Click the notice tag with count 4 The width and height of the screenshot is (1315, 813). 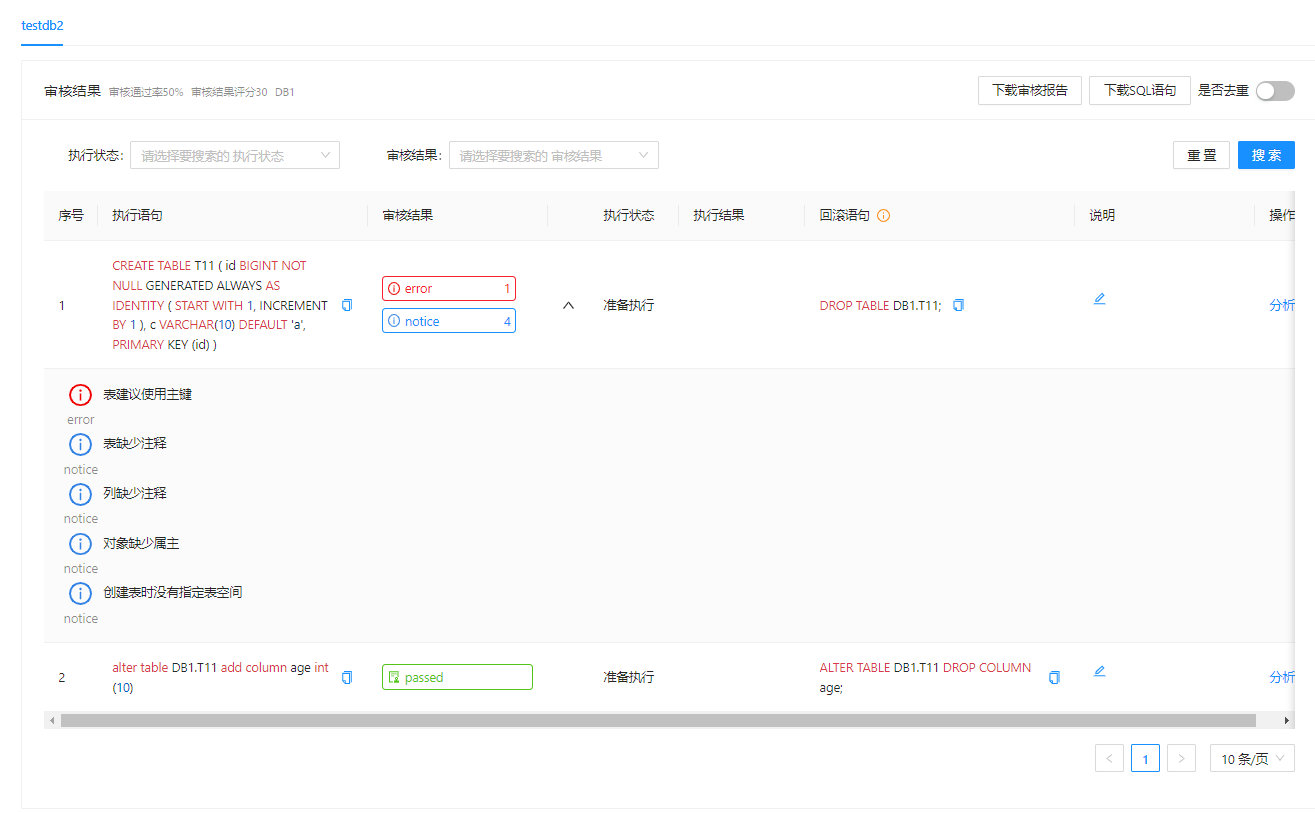pos(449,321)
